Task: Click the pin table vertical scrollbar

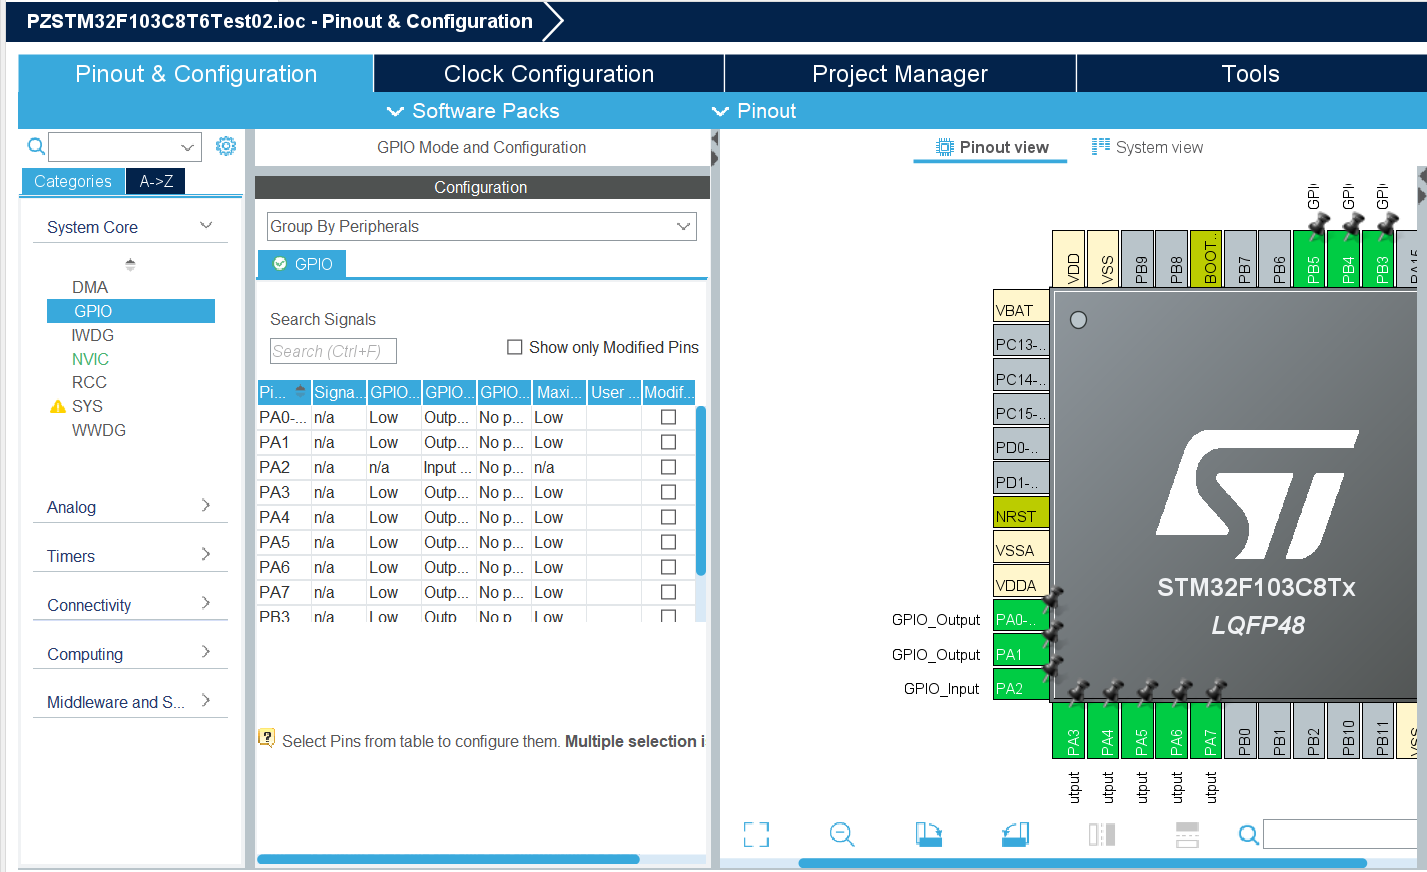Action: click(x=701, y=490)
